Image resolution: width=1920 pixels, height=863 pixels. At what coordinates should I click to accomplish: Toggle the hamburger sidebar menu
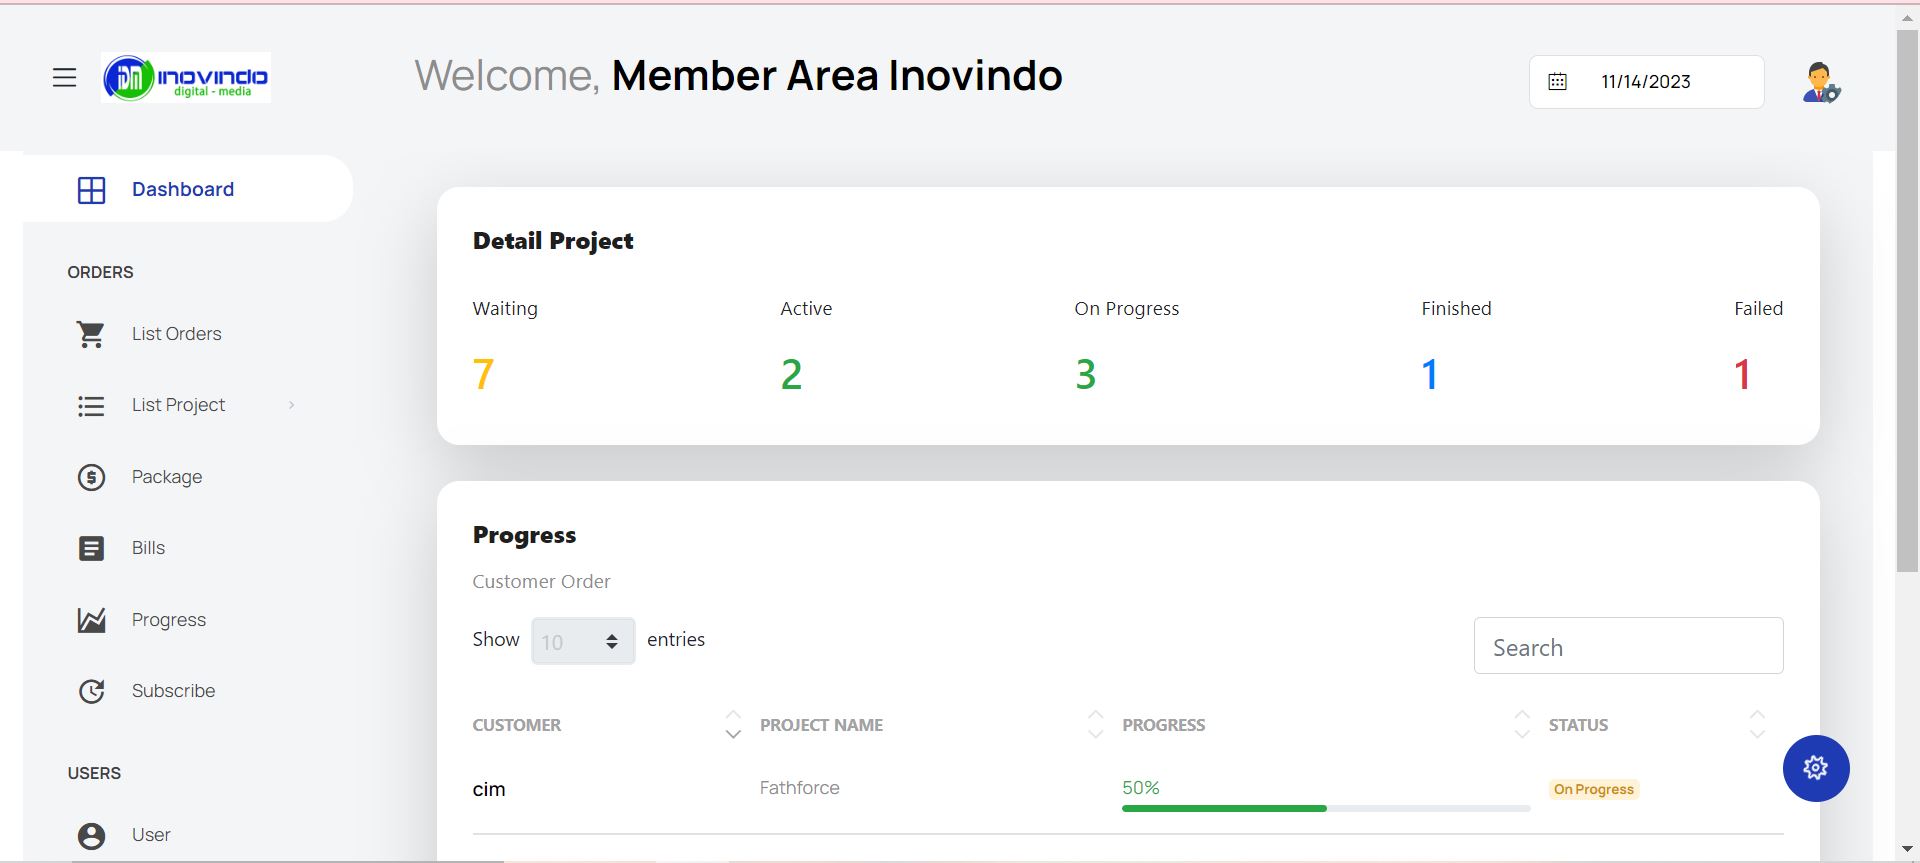64,78
